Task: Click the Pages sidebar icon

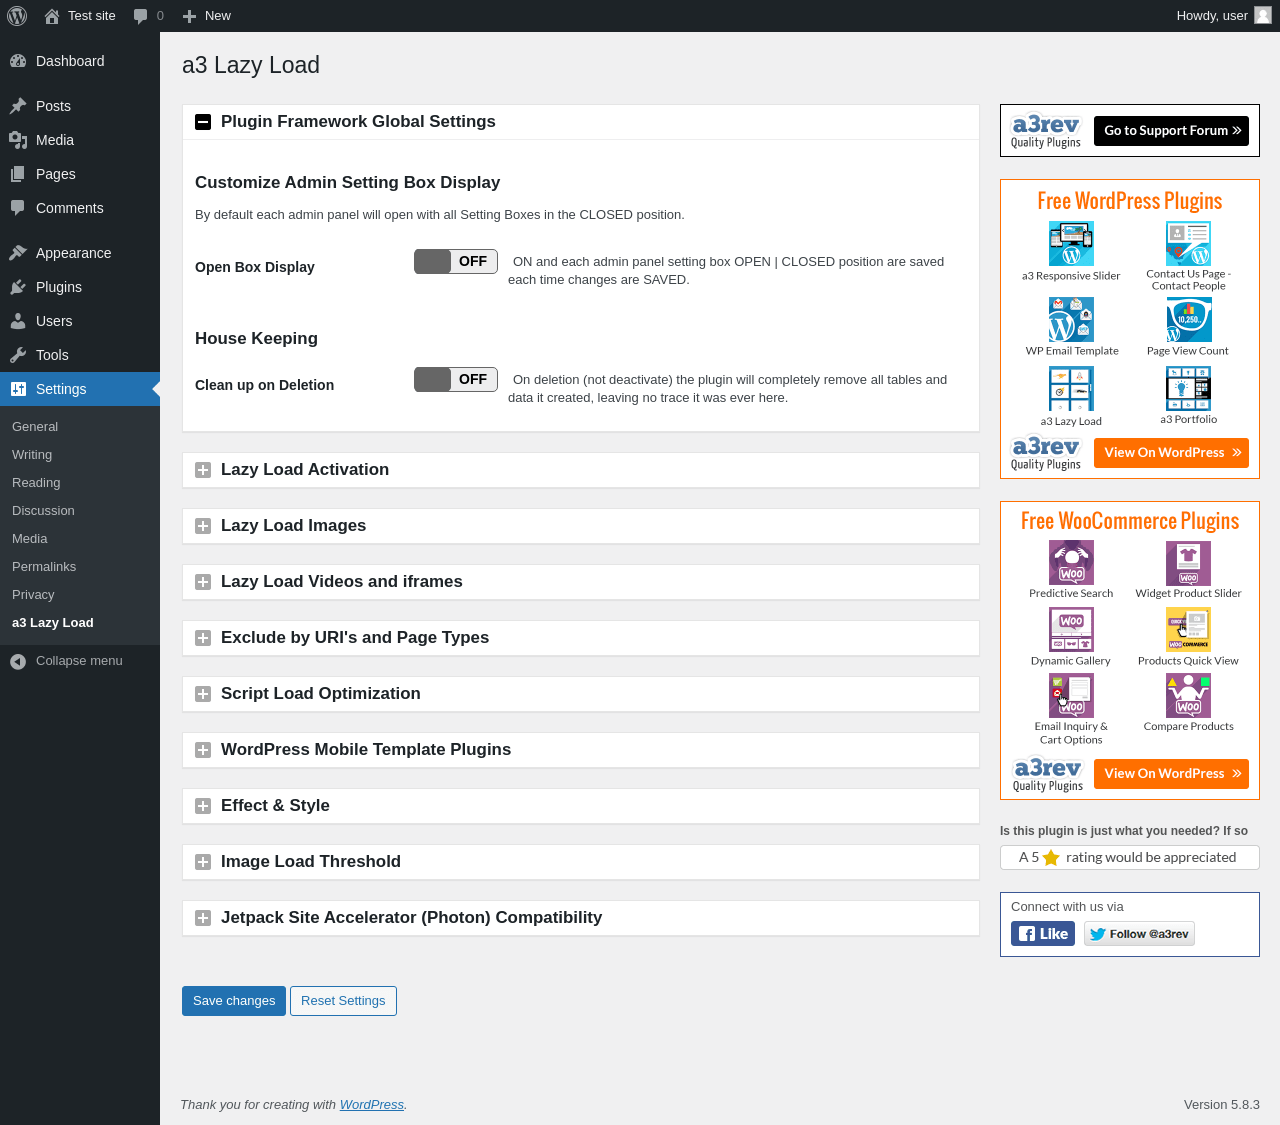Action: [18, 174]
